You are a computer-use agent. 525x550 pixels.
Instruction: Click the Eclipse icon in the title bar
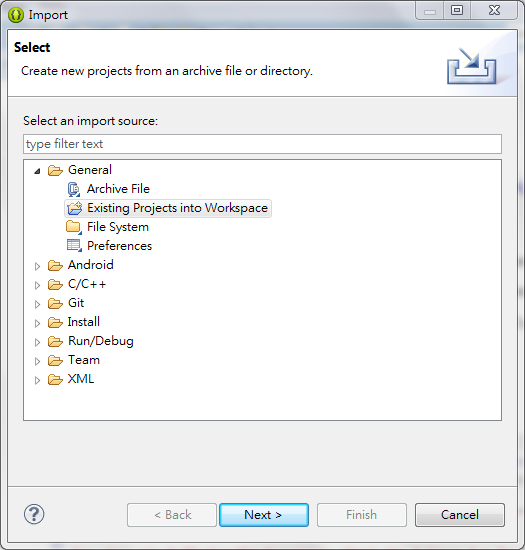point(16,15)
